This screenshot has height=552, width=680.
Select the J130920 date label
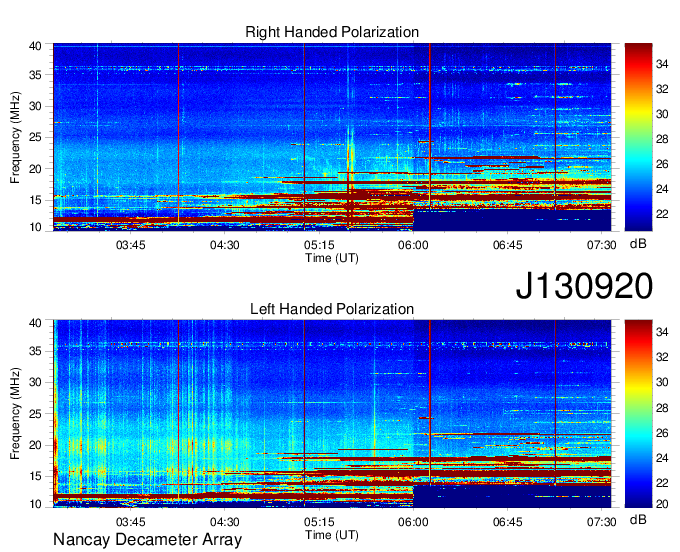pos(584,286)
